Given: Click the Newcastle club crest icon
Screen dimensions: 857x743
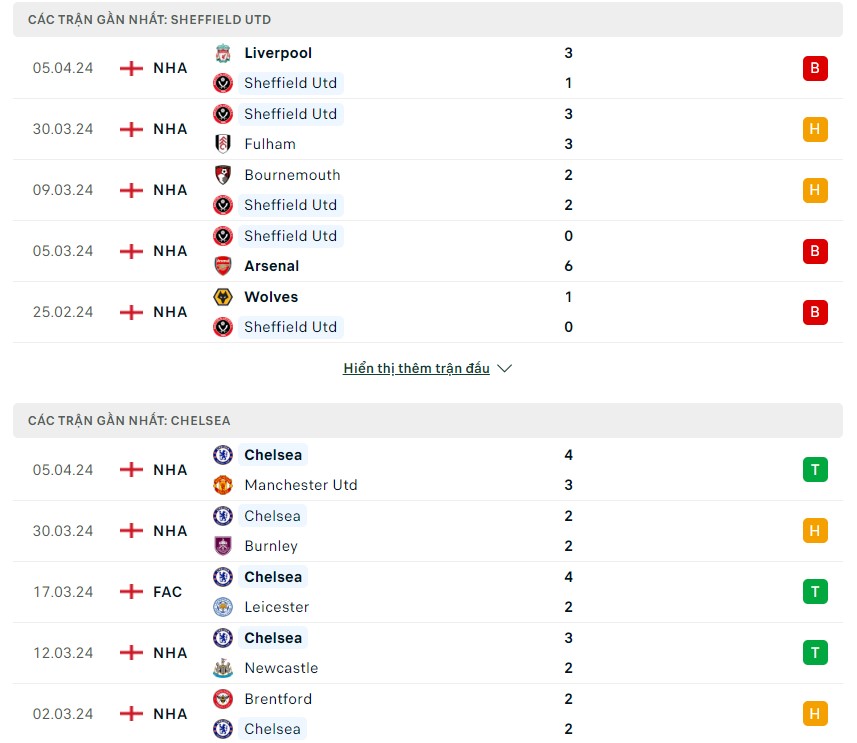Looking at the screenshot, I should pos(223,668).
